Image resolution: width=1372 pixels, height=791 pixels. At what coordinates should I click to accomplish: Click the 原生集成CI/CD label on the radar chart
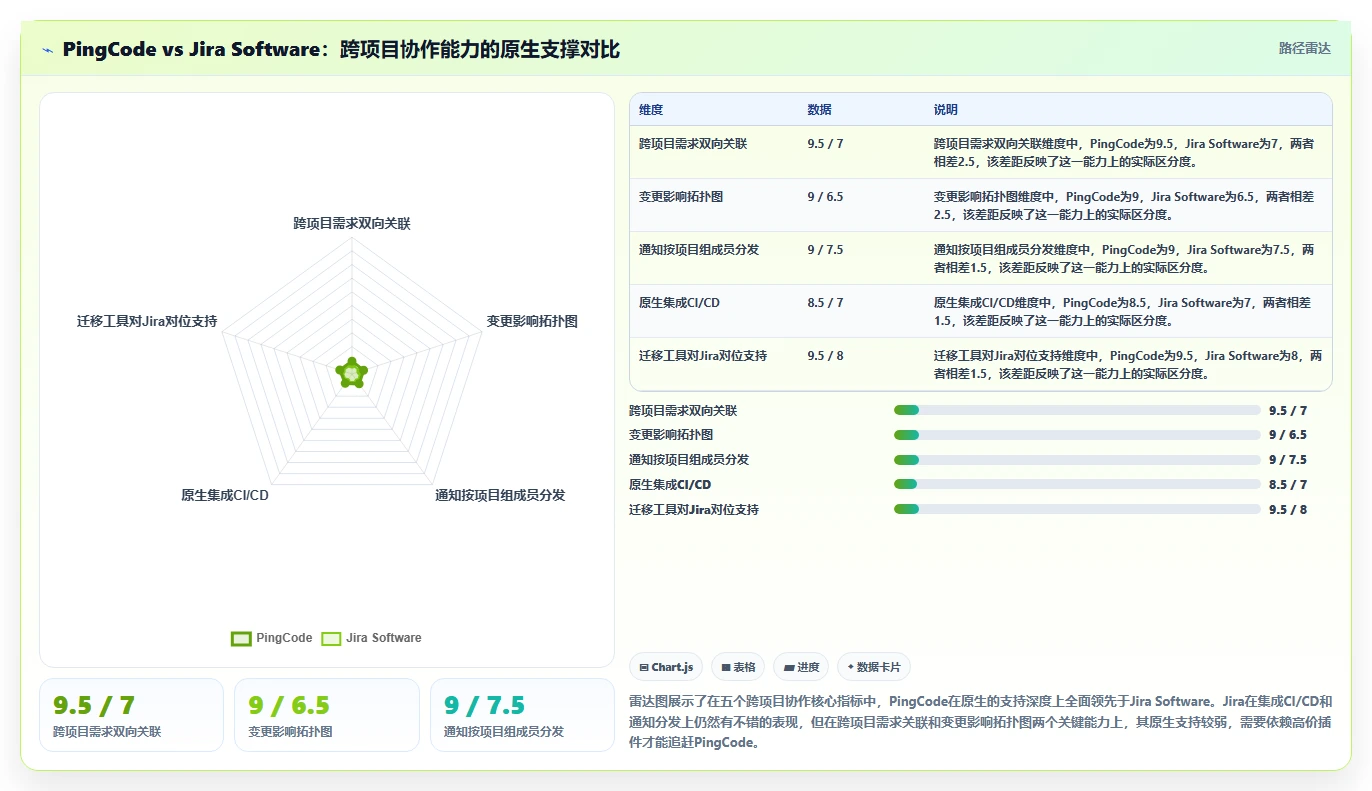point(225,495)
